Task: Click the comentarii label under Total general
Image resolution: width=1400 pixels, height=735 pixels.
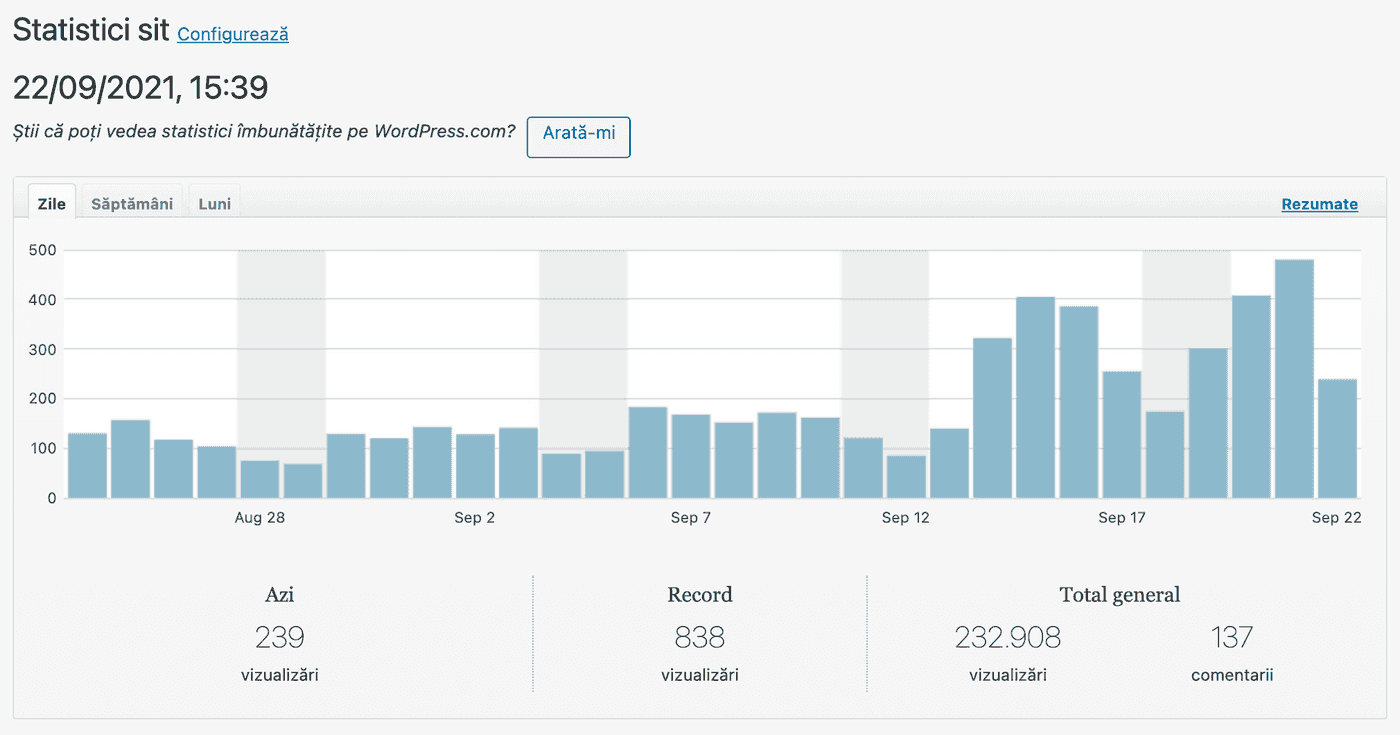Action: click(x=1231, y=675)
